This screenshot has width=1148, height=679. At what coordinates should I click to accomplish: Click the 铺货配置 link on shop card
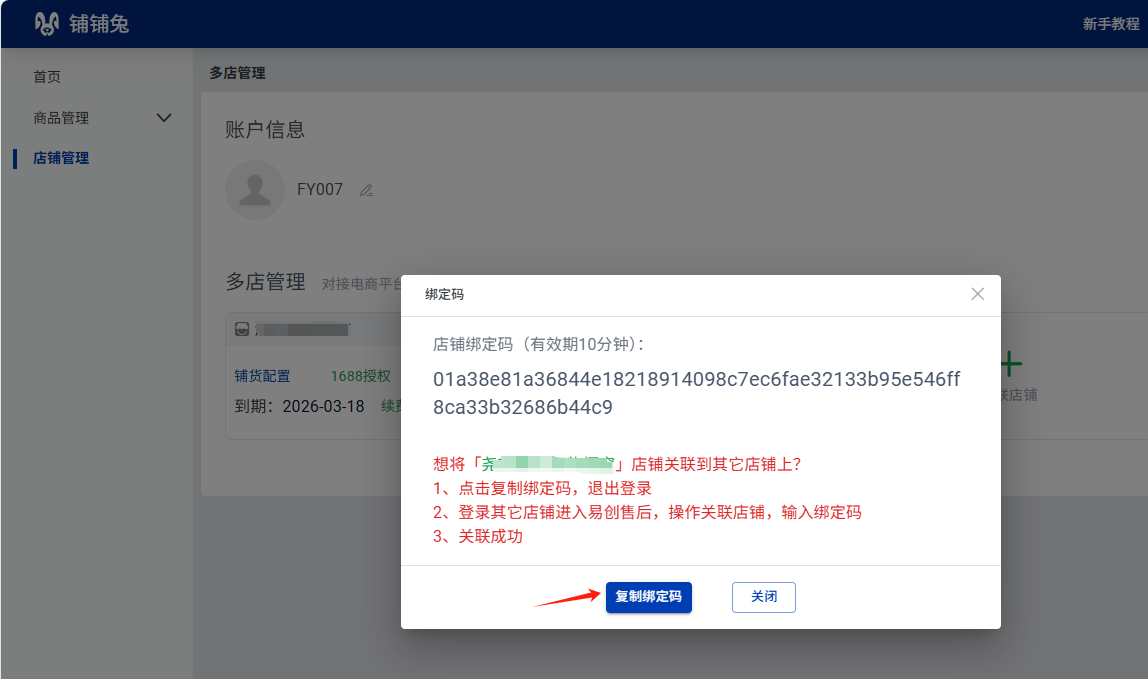point(262,376)
